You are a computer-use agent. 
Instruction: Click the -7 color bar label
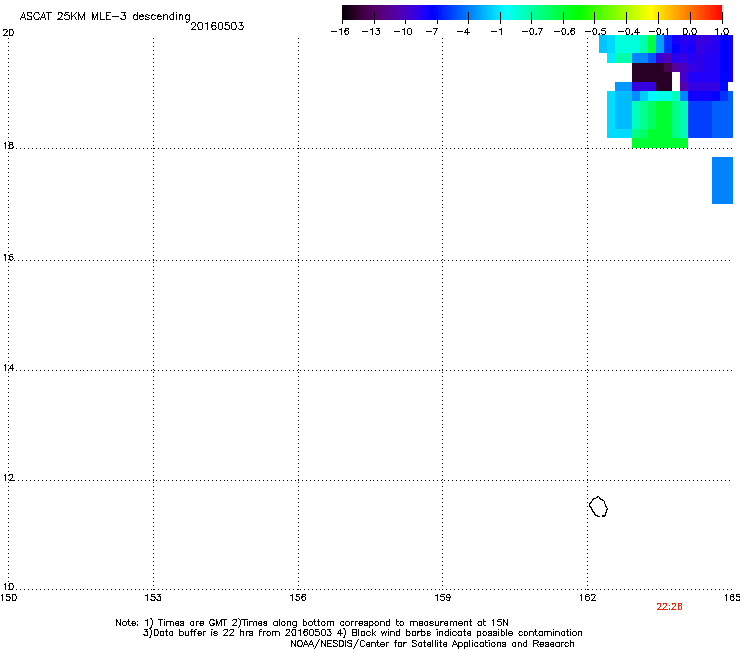[432, 32]
